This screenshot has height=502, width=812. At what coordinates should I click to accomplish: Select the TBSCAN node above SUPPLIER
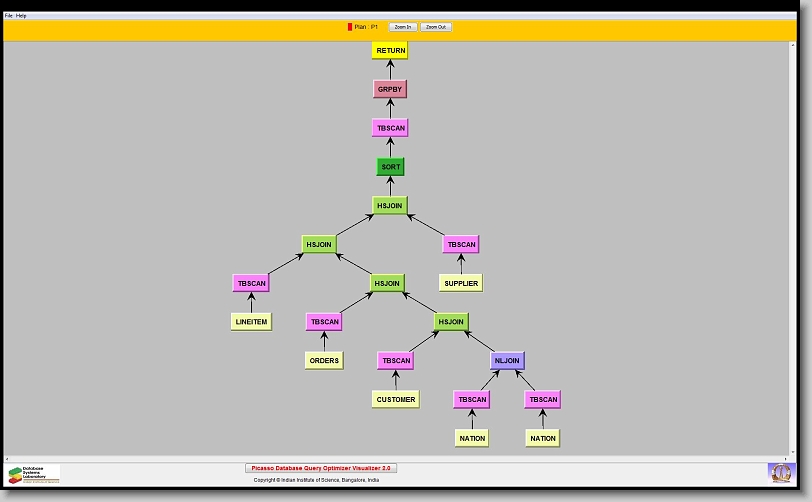pyautogui.click(x=461, y=244)
